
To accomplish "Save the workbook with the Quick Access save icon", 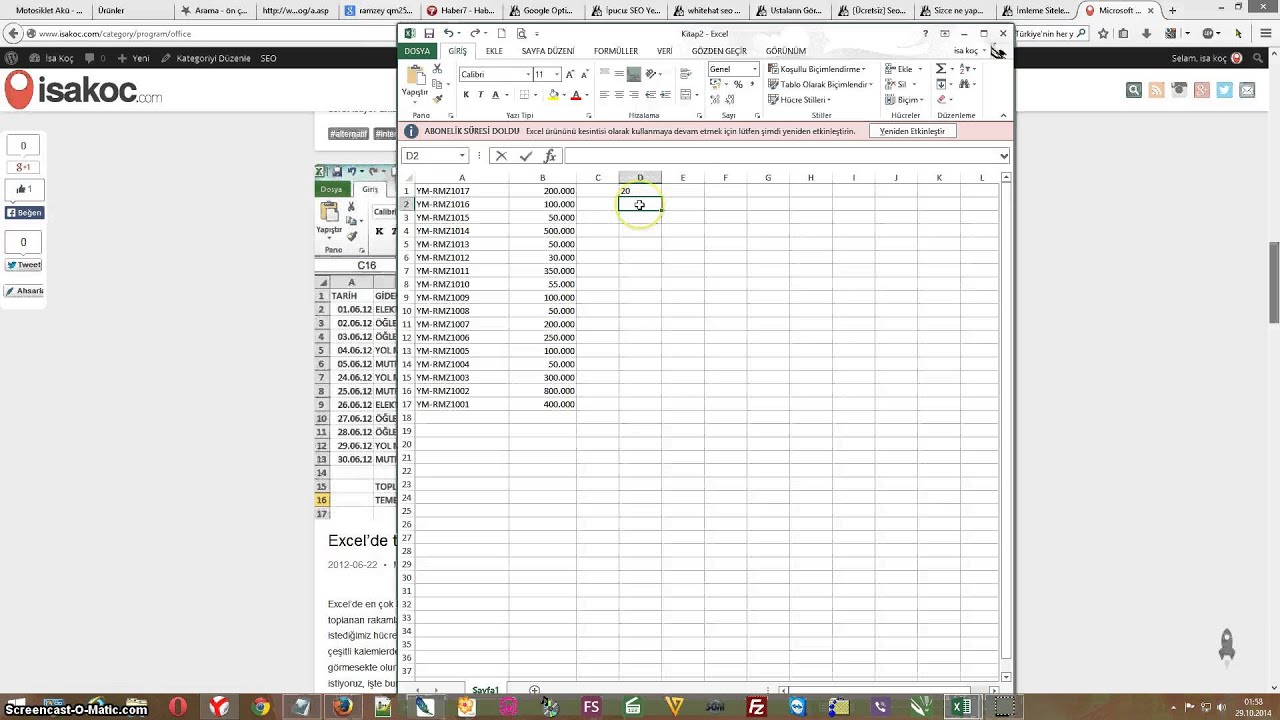I will [429, 34].
